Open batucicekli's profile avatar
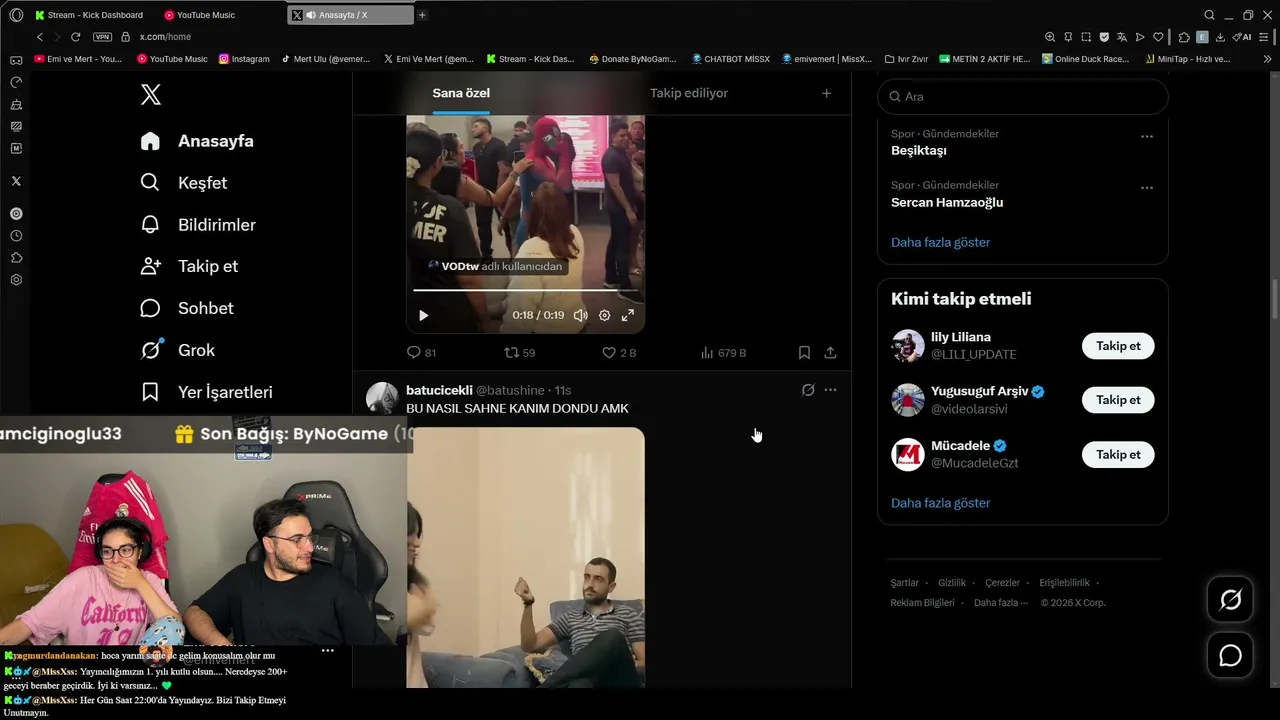1280x720 pixels. 382,398
